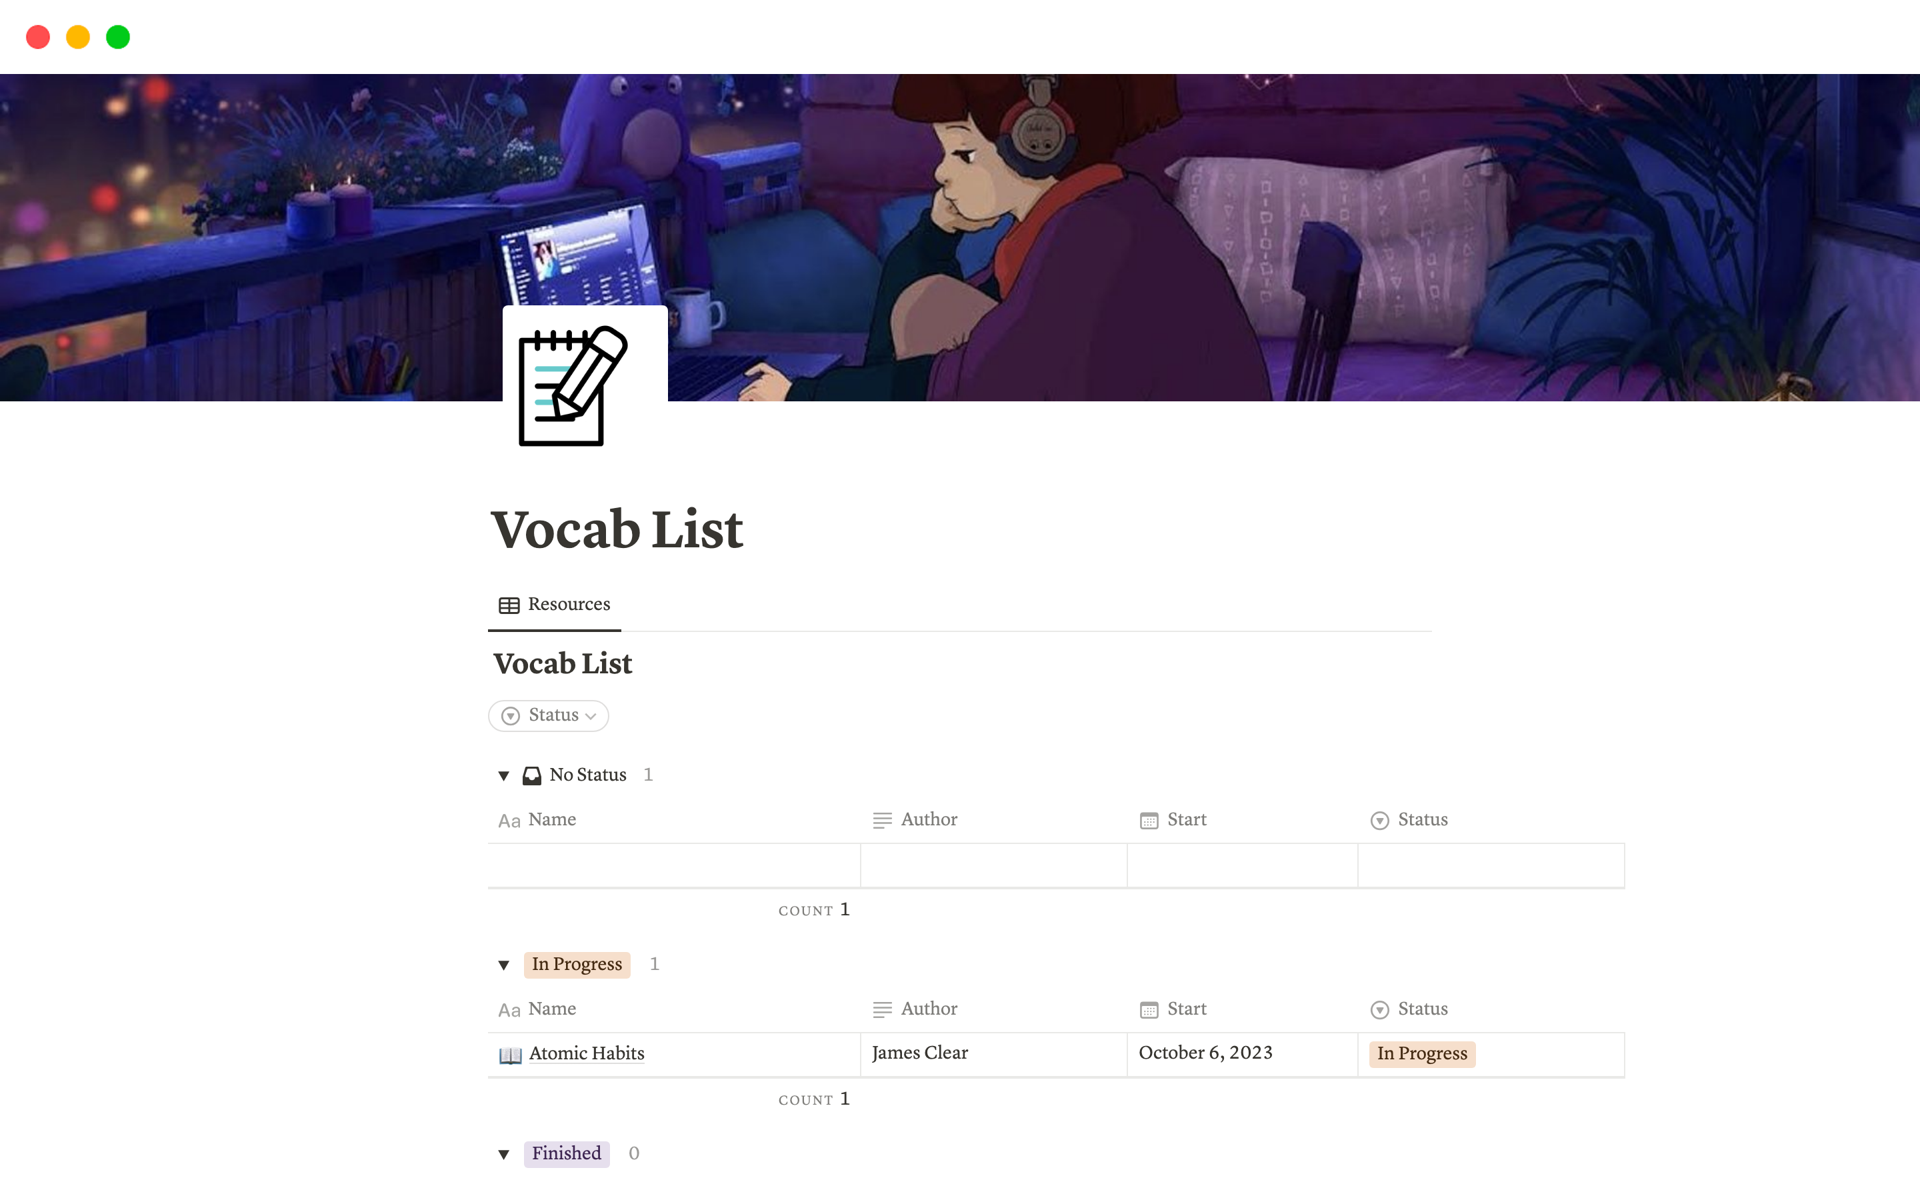Switch to the Resources tab

(x=555, y=605)
